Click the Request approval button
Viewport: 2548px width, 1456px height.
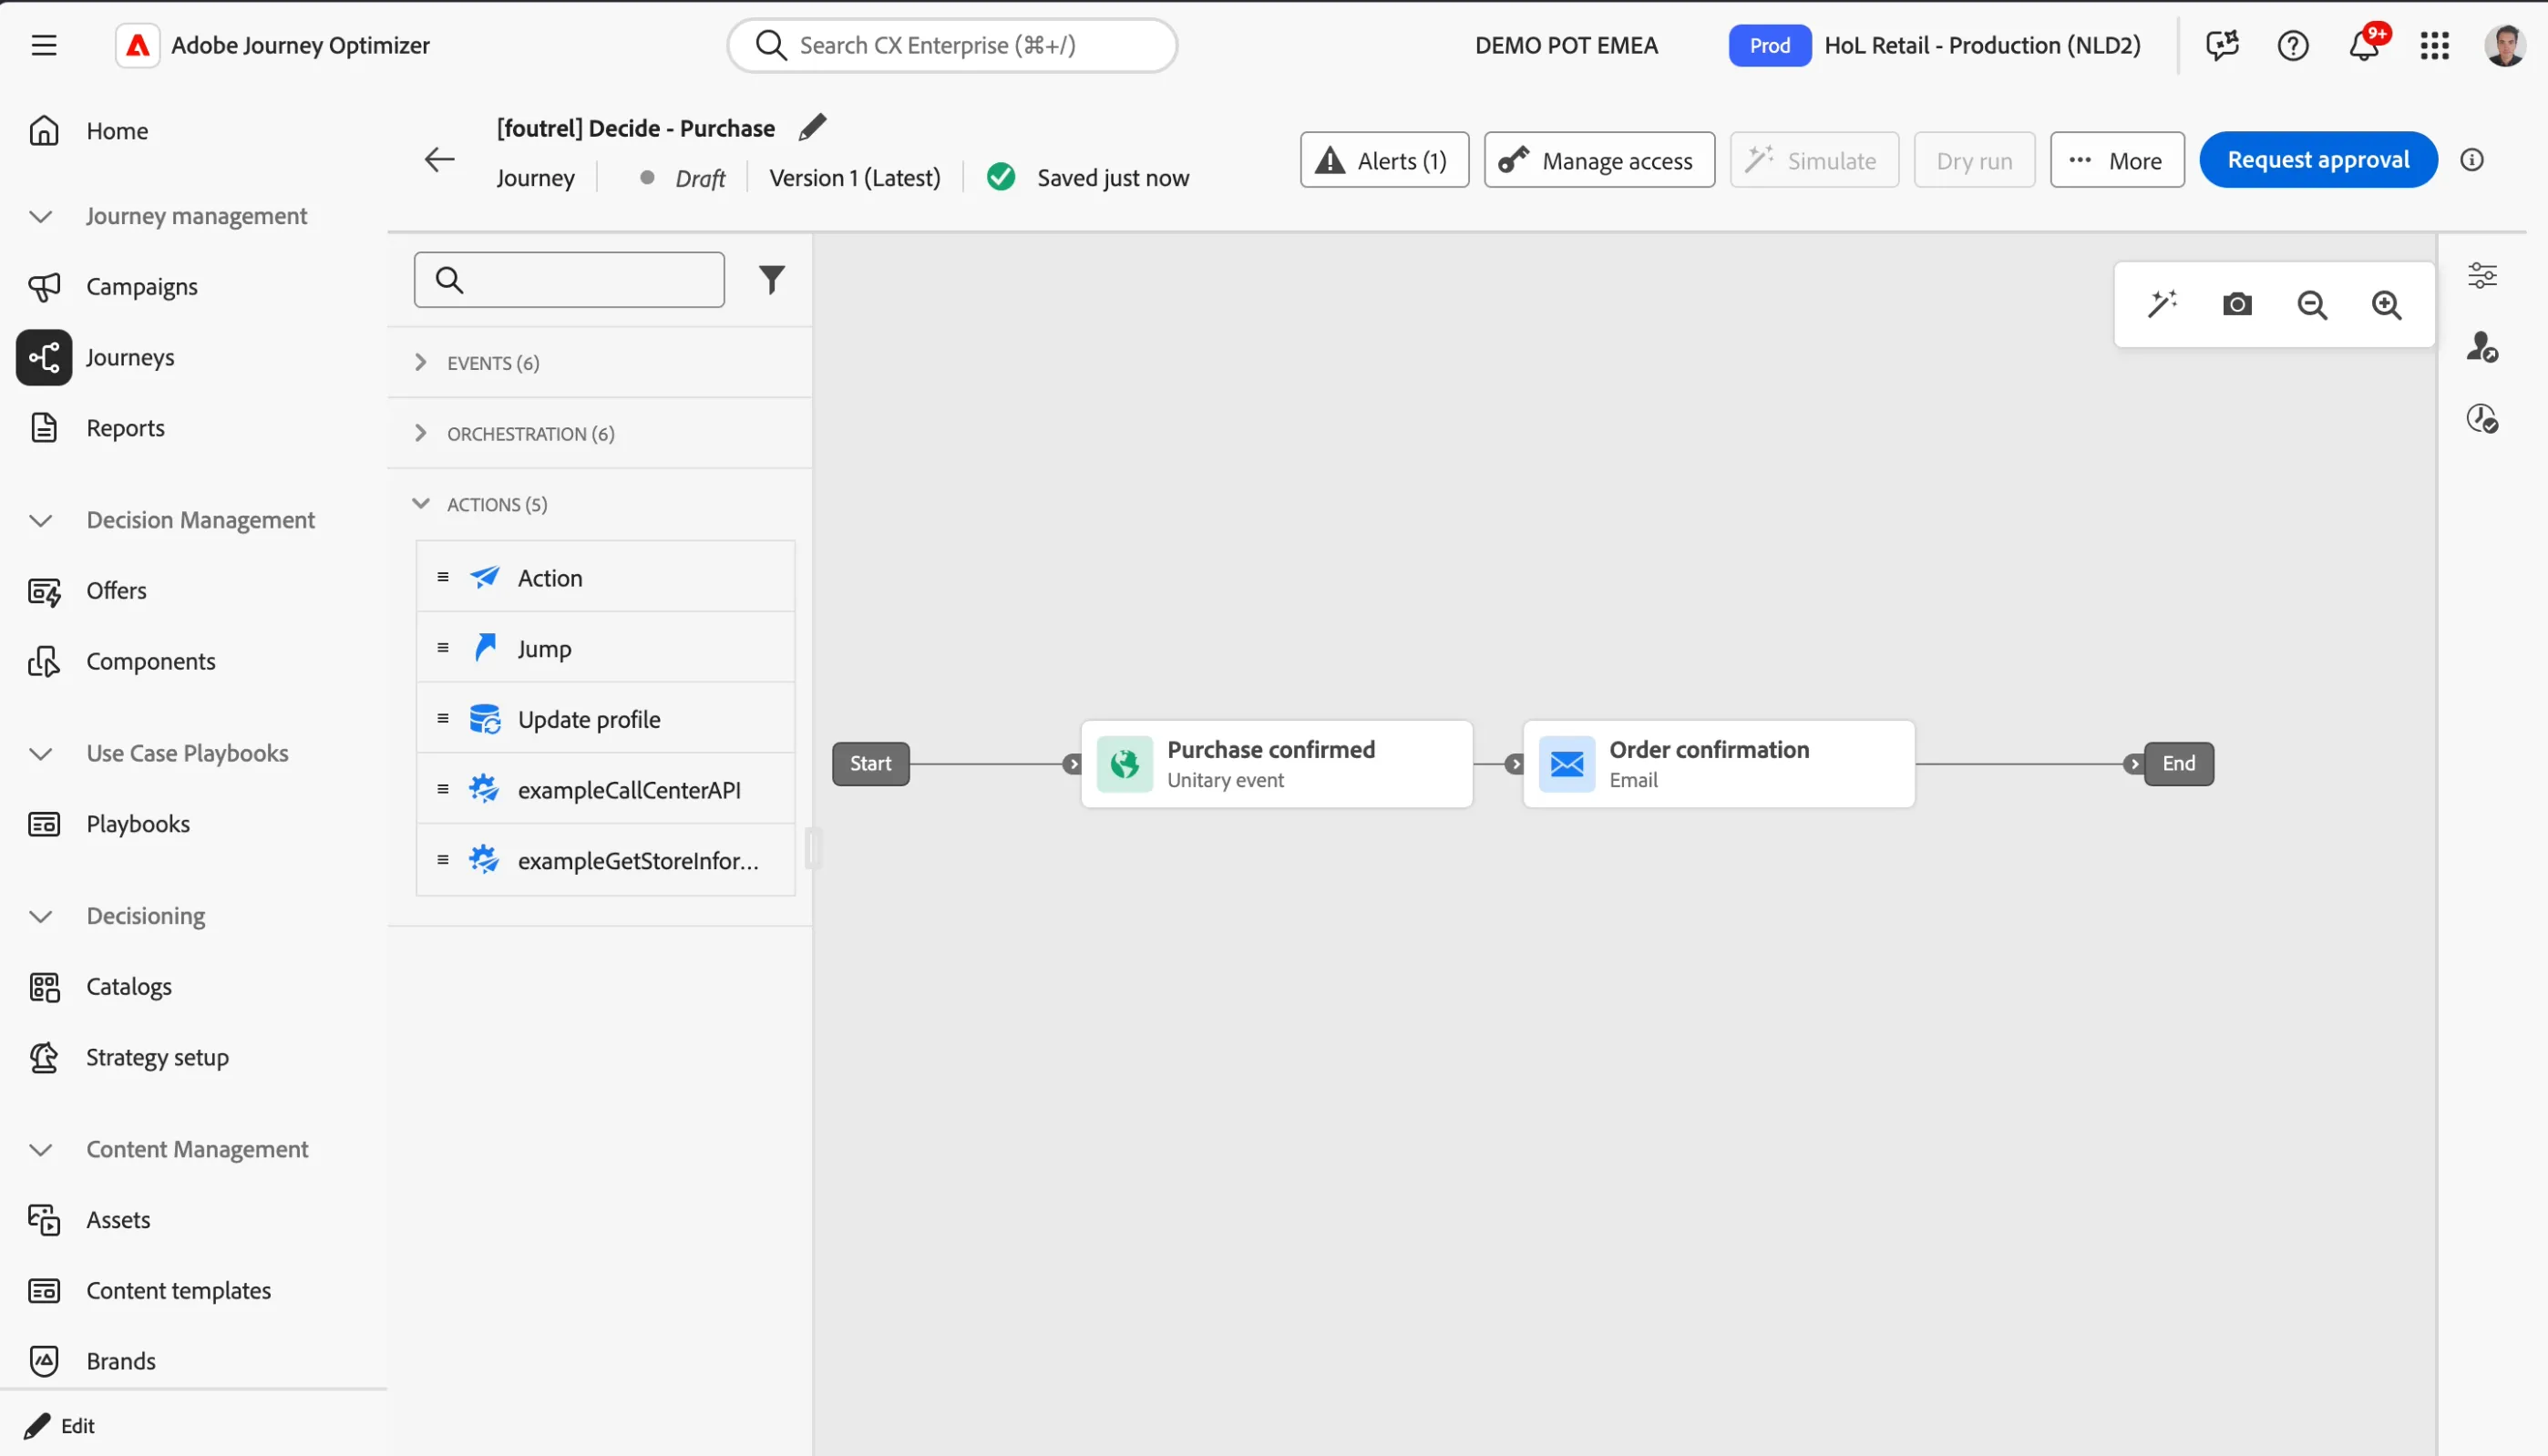pos(2318,160)
